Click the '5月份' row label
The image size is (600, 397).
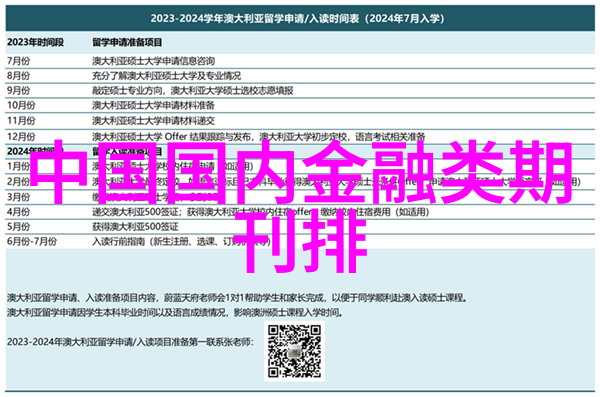[x=18, y=227]
